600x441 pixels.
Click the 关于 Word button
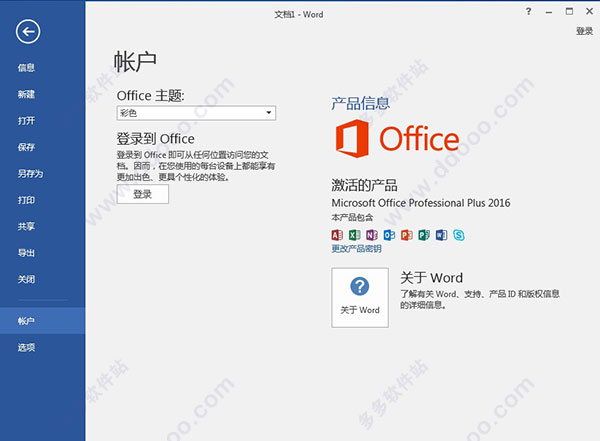(360, 297)
